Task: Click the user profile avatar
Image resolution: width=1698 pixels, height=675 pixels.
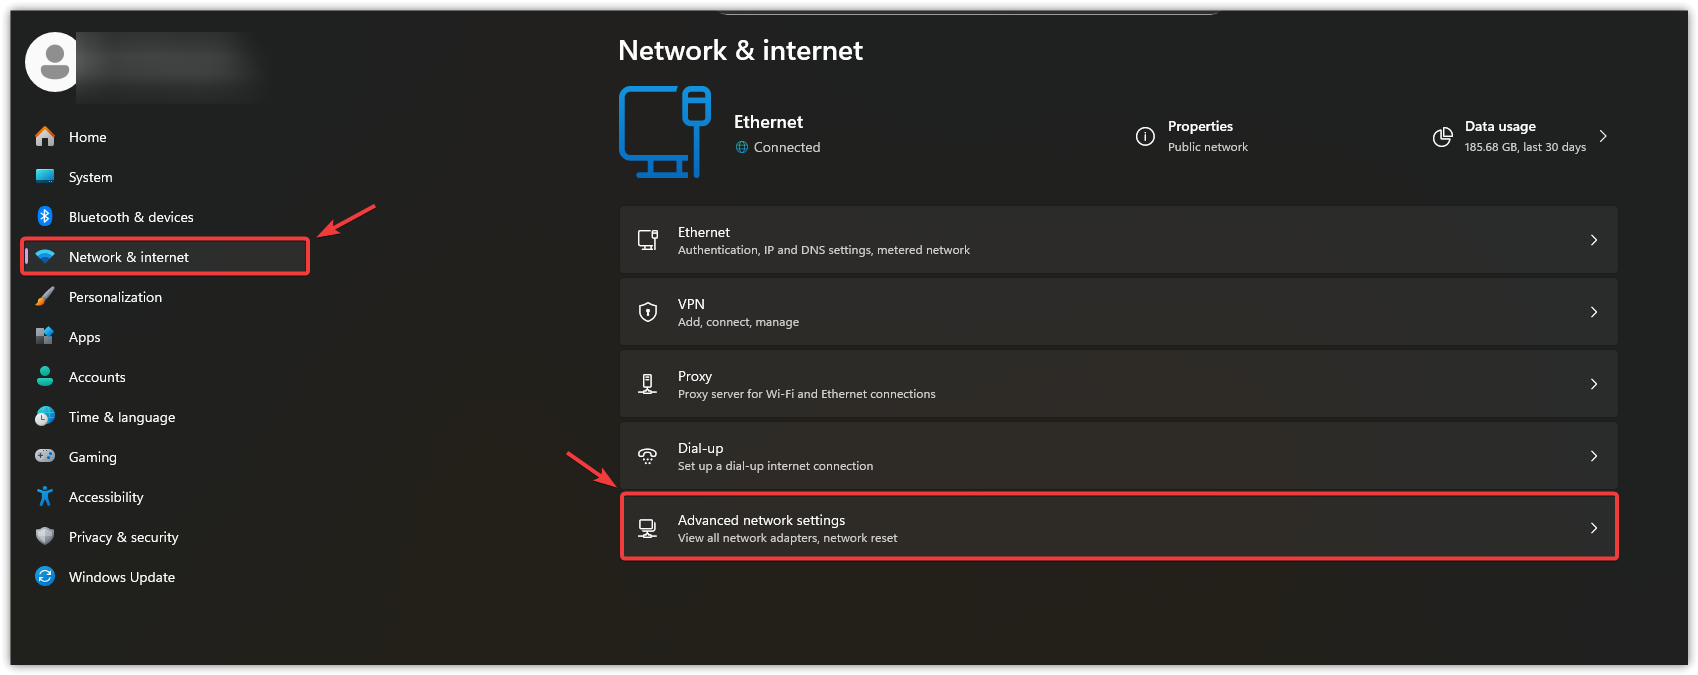Action: coord(54,62)
